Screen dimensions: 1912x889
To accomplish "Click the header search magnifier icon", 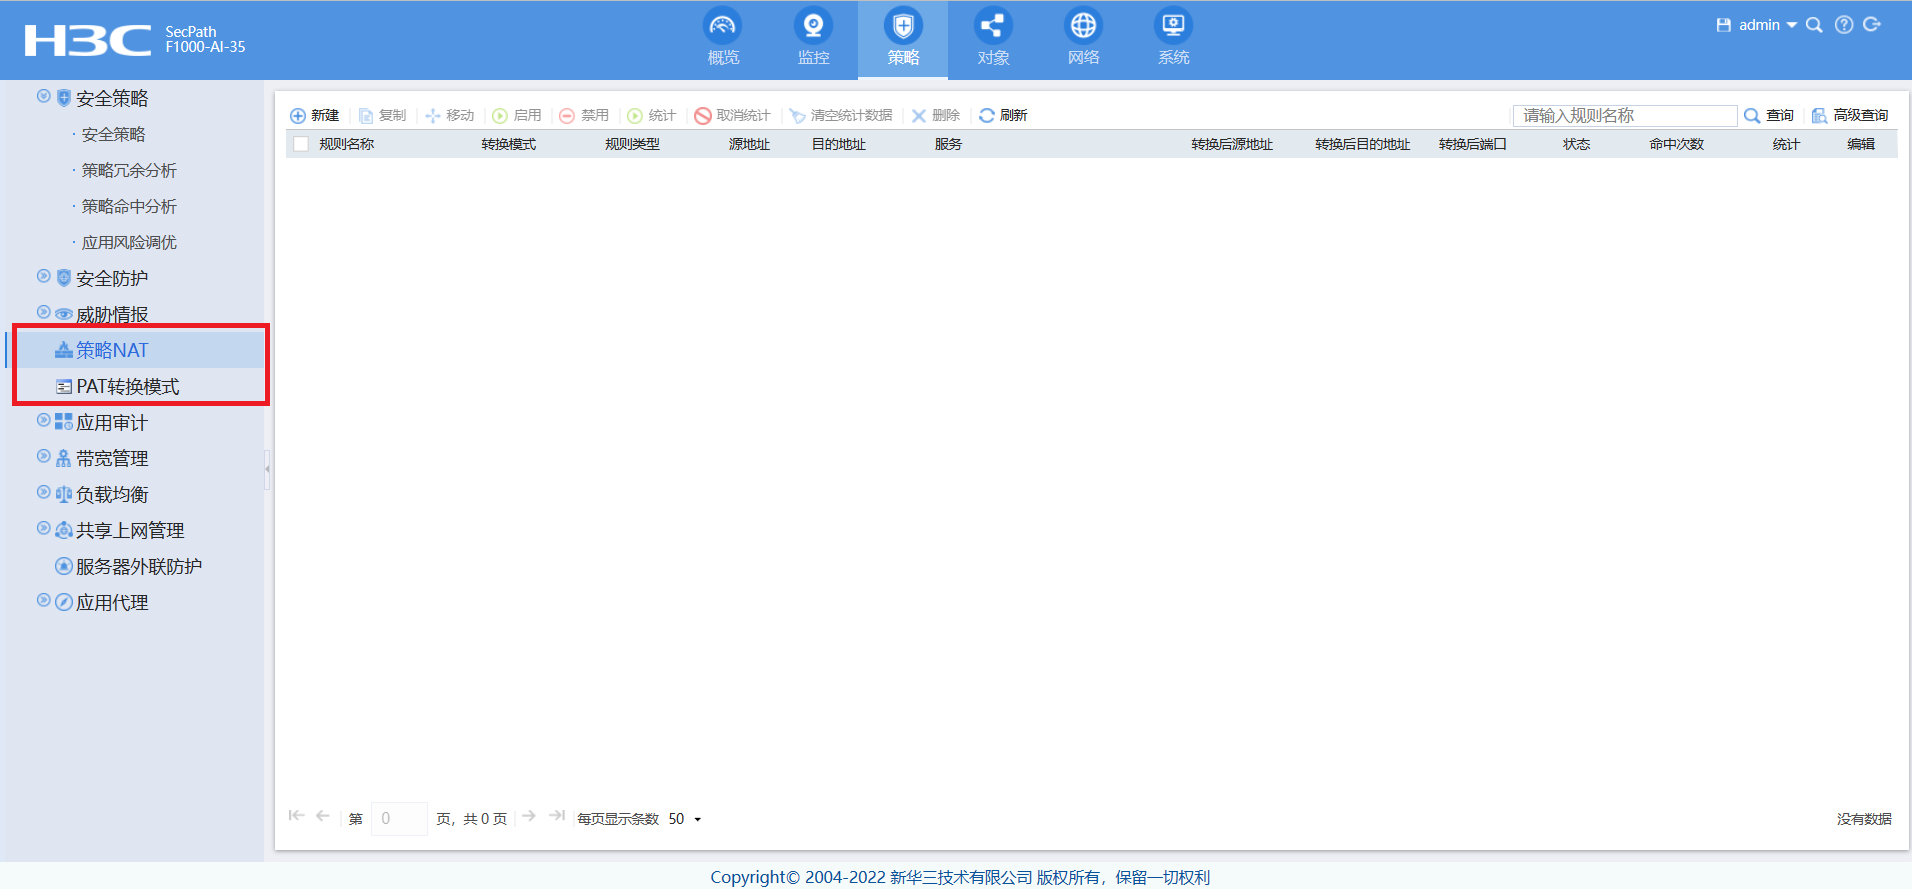I will point(1814,25).
